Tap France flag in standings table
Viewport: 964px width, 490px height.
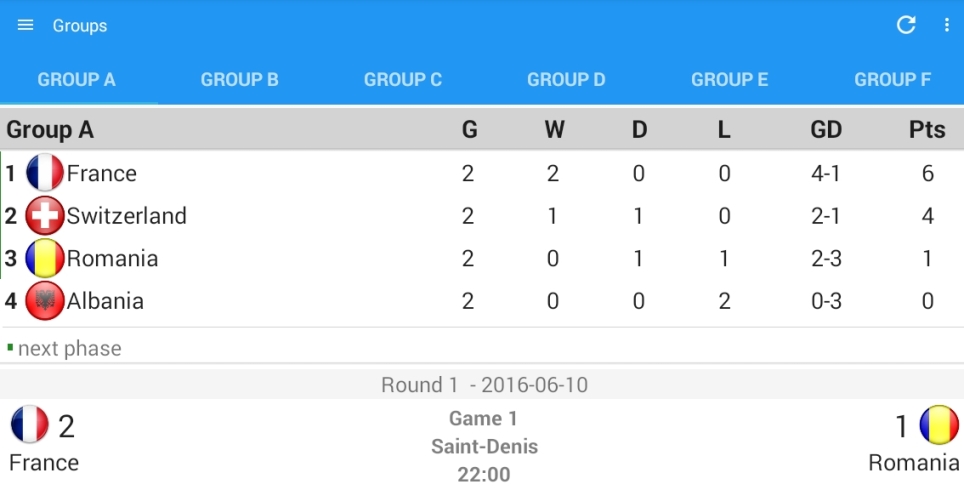45,173
